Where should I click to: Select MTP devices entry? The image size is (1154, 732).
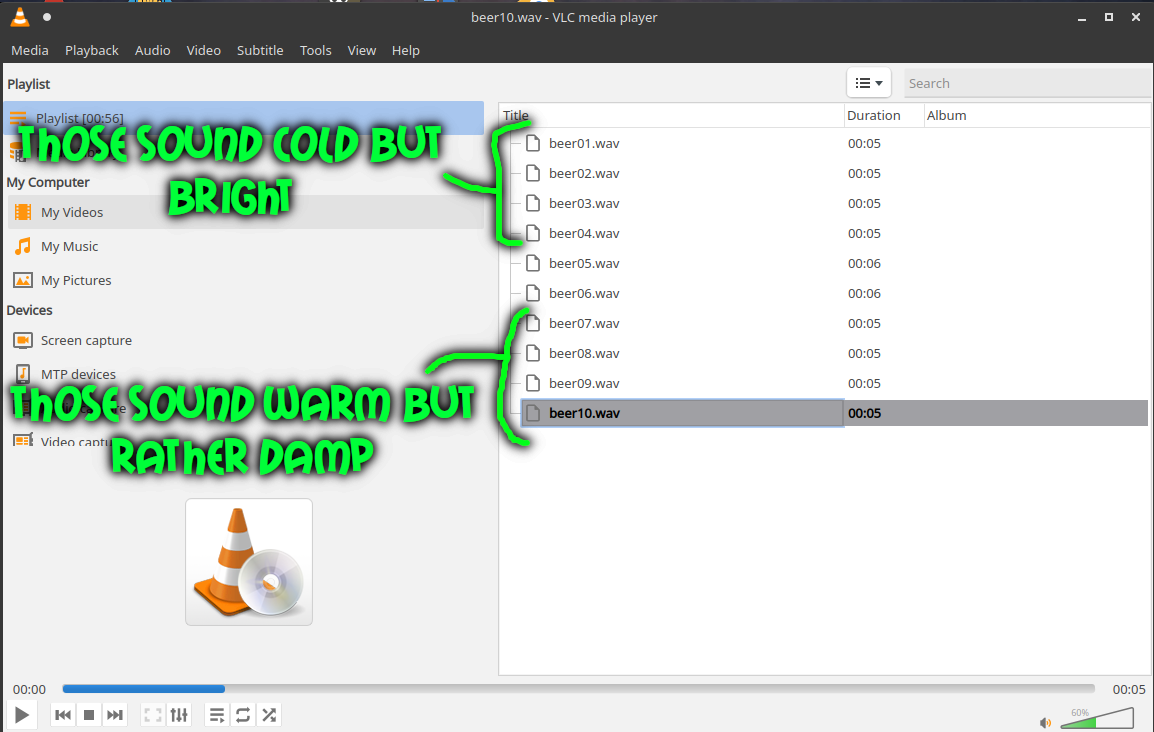[x=245, y=374]
